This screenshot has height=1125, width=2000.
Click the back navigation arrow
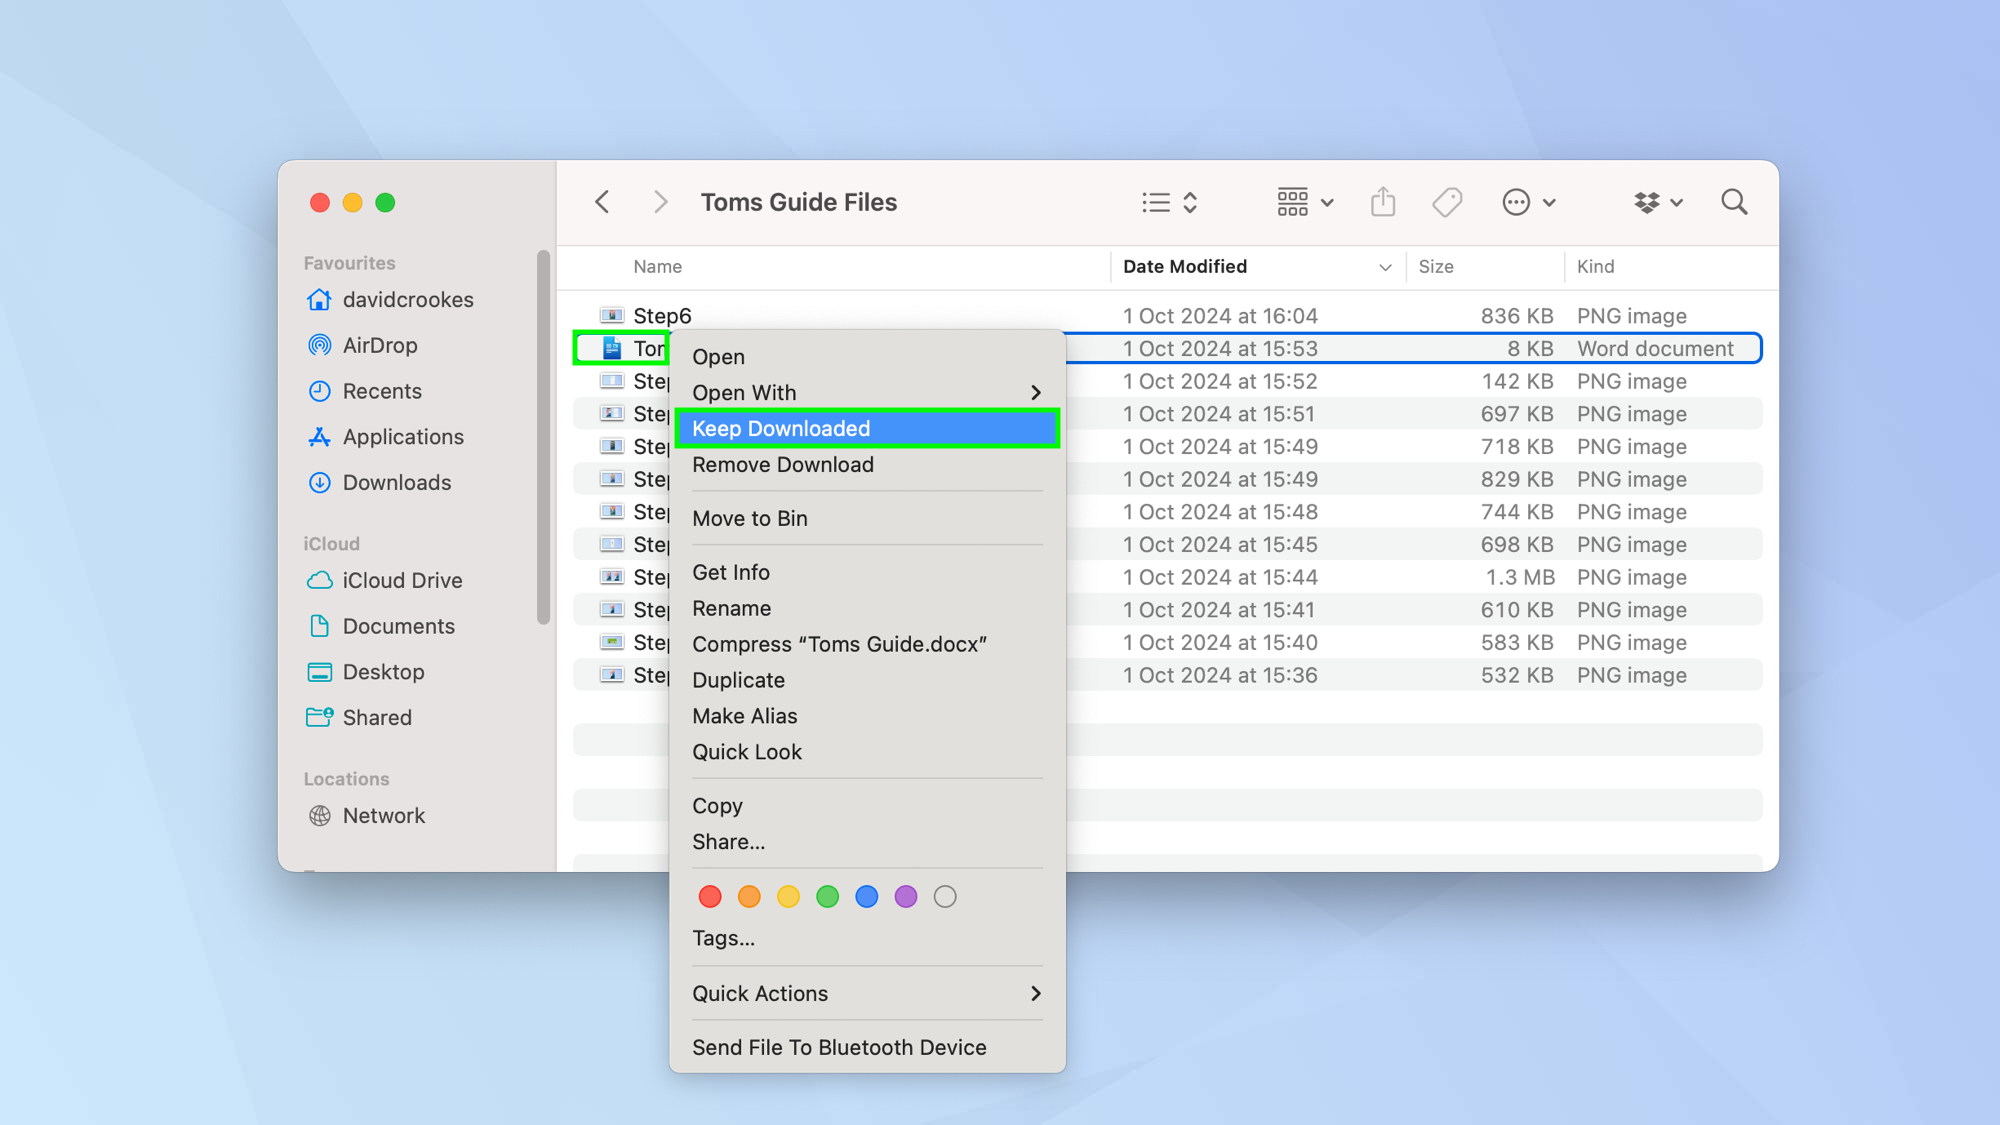pos(603,202)
